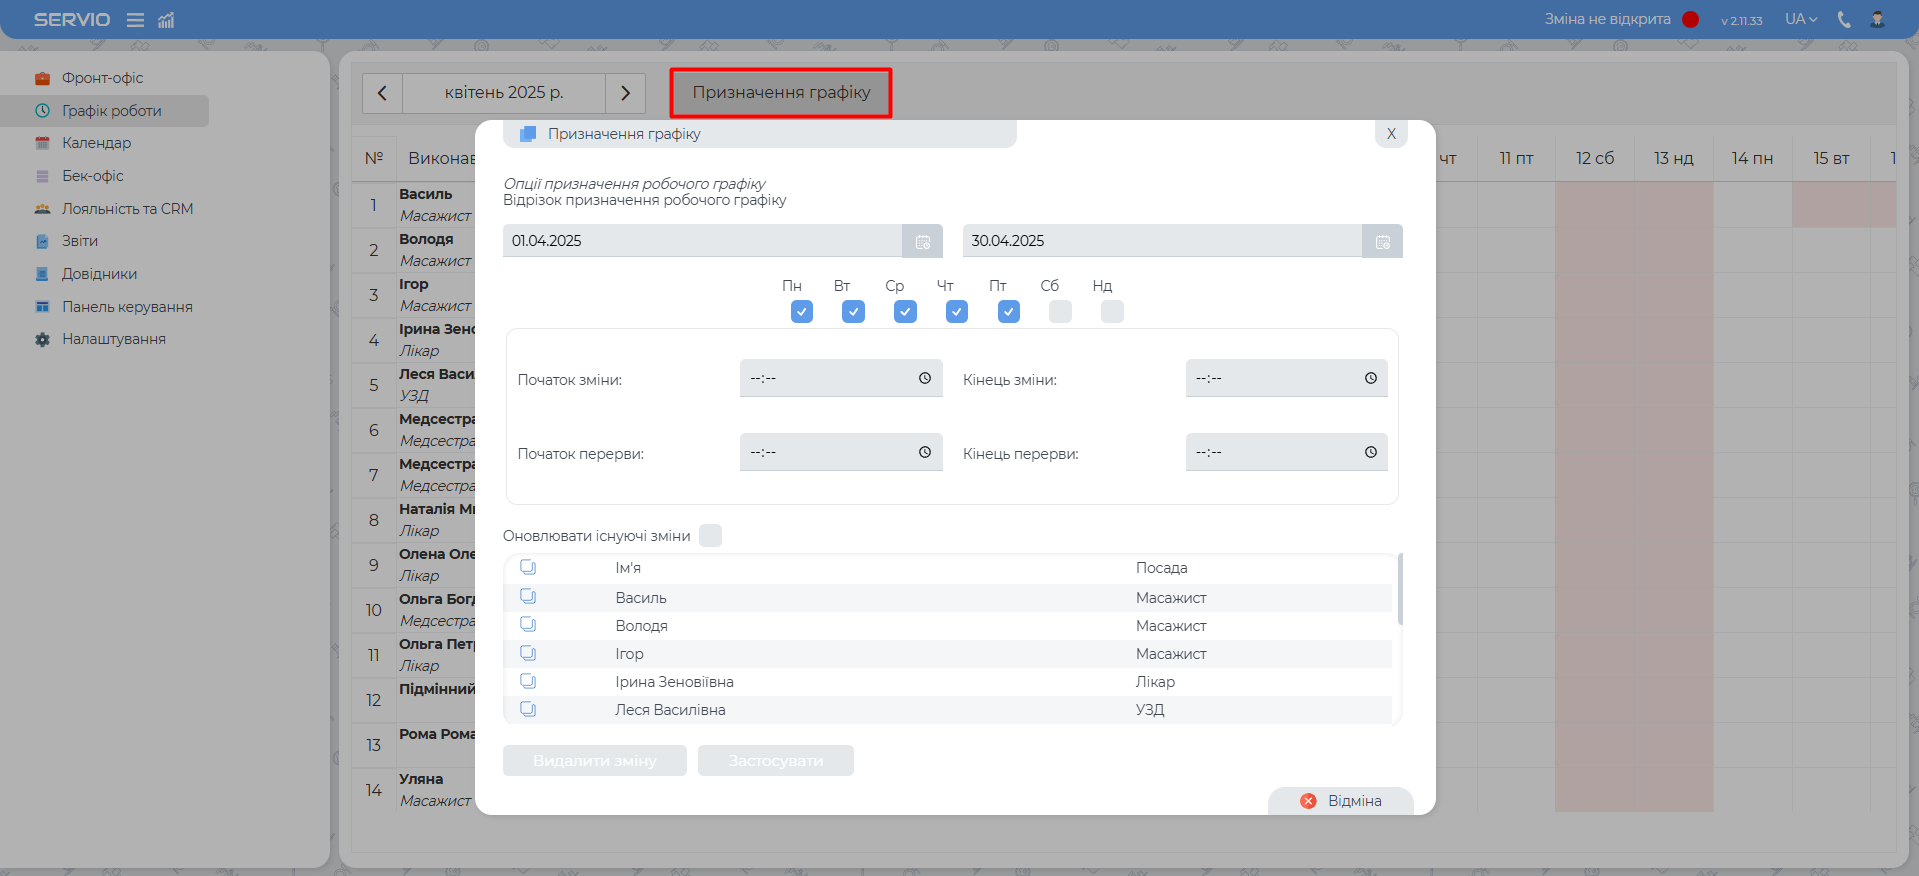The image size is (1919, 876).
Task: Open Календар in the sidebar menu
Action: coord(96,143)
